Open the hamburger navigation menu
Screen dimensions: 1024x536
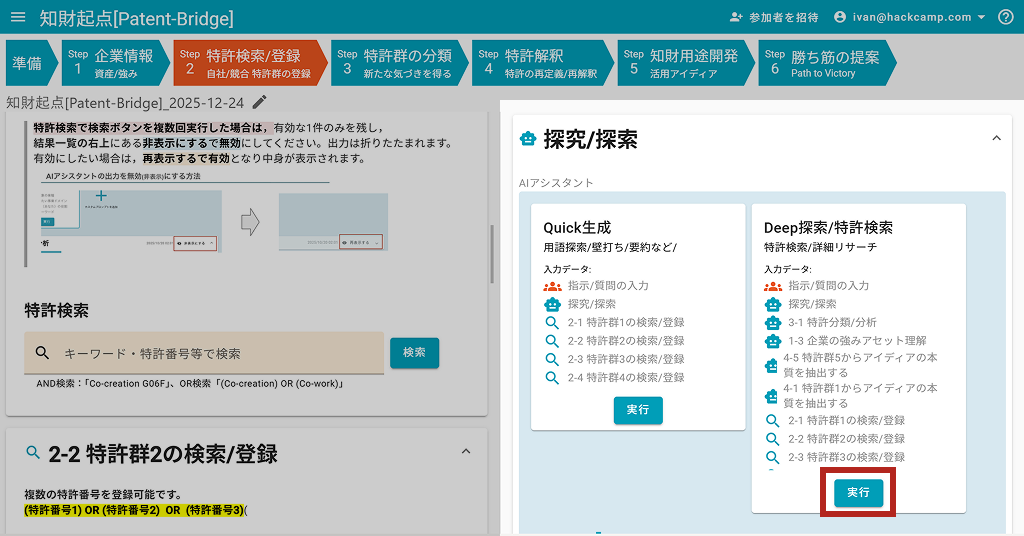point(18,18)
